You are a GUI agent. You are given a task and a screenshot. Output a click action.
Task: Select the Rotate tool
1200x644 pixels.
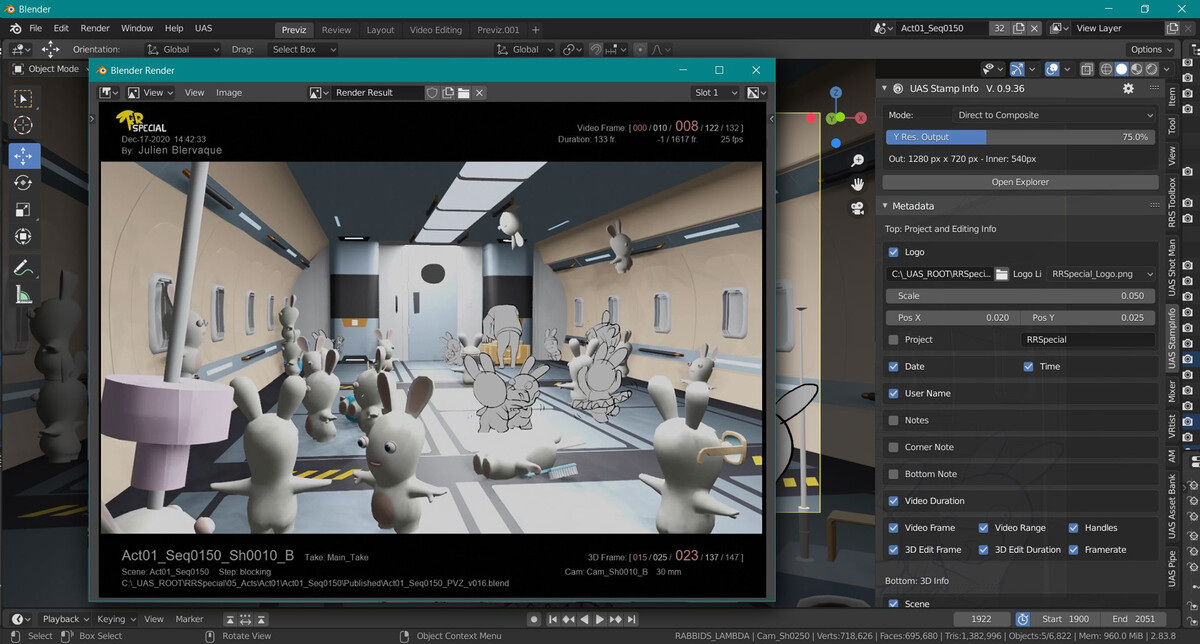click(24, 183)
